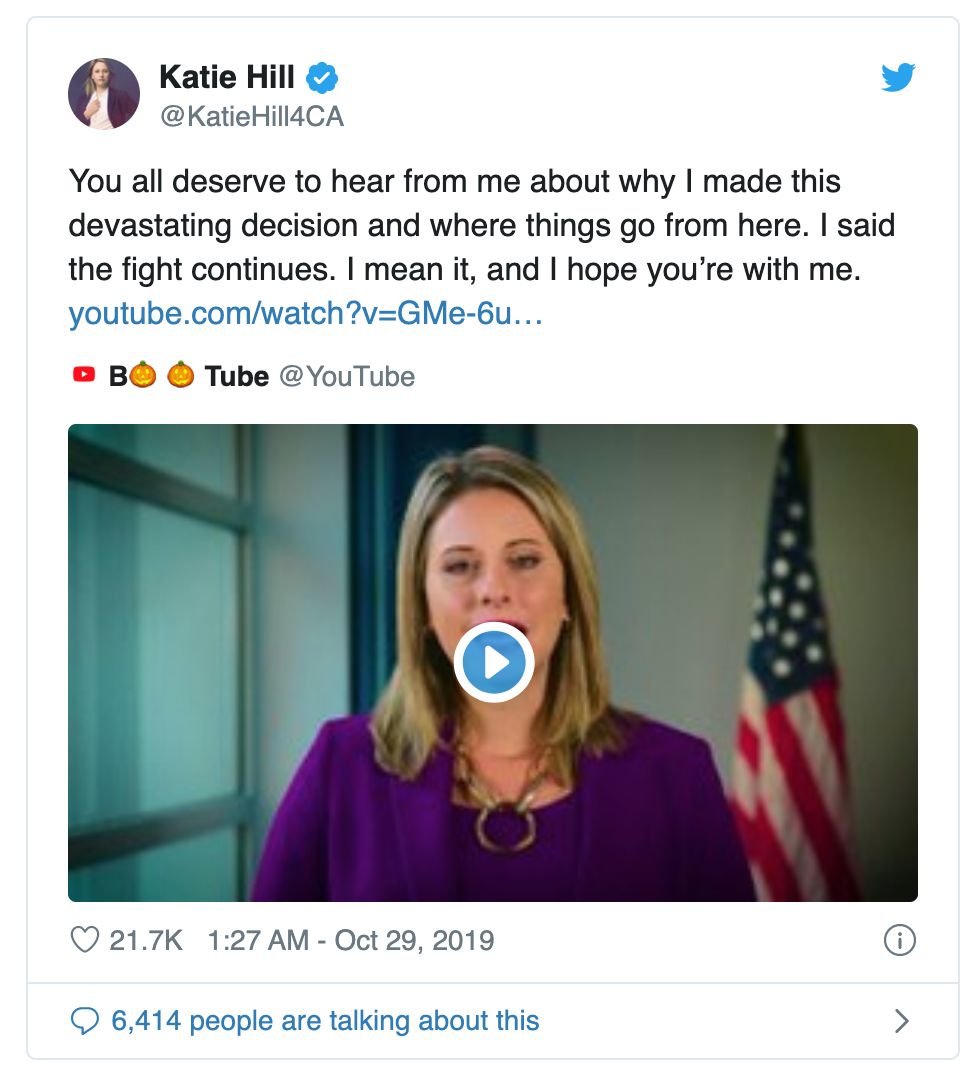The height and width of the screenshot is (1076, 980).
Task: Expand the conversation with the right chevron
Action: click(901, 1021)
